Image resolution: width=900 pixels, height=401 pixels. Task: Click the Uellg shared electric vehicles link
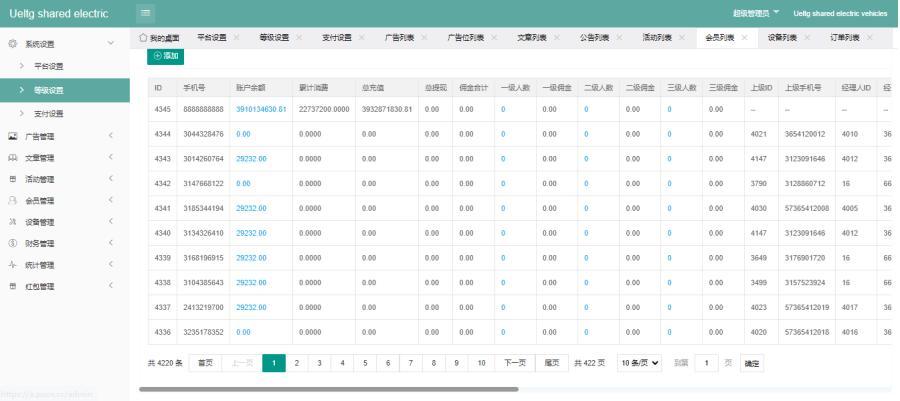(x=840, y=13)
